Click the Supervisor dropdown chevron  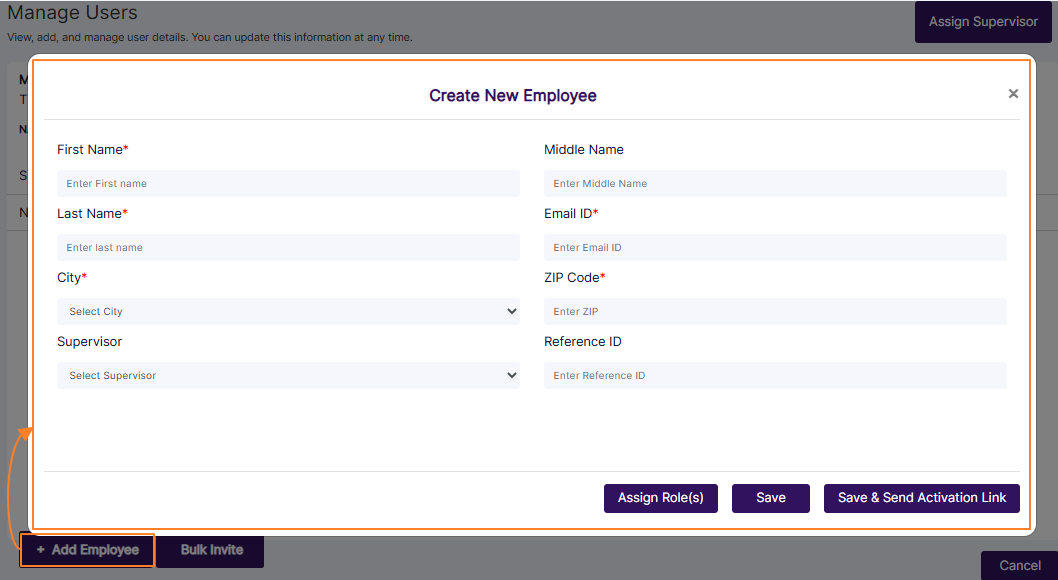coord(512,375)
